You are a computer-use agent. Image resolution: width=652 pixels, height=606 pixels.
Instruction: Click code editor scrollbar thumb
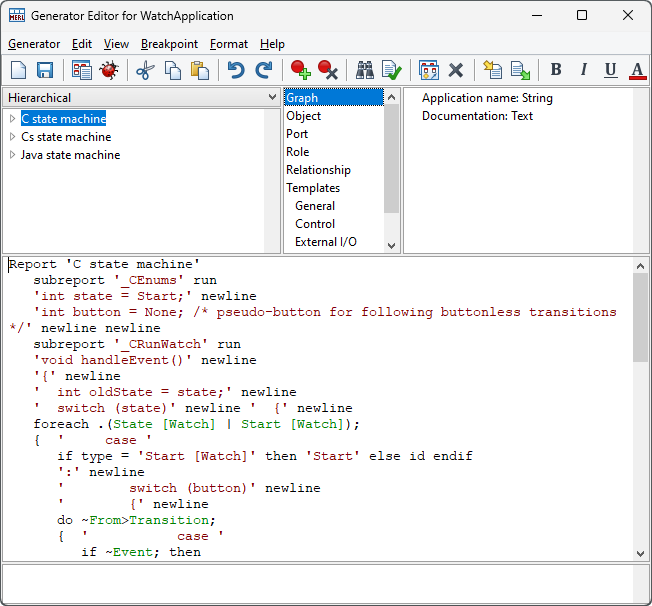click(x=640, y=318)
